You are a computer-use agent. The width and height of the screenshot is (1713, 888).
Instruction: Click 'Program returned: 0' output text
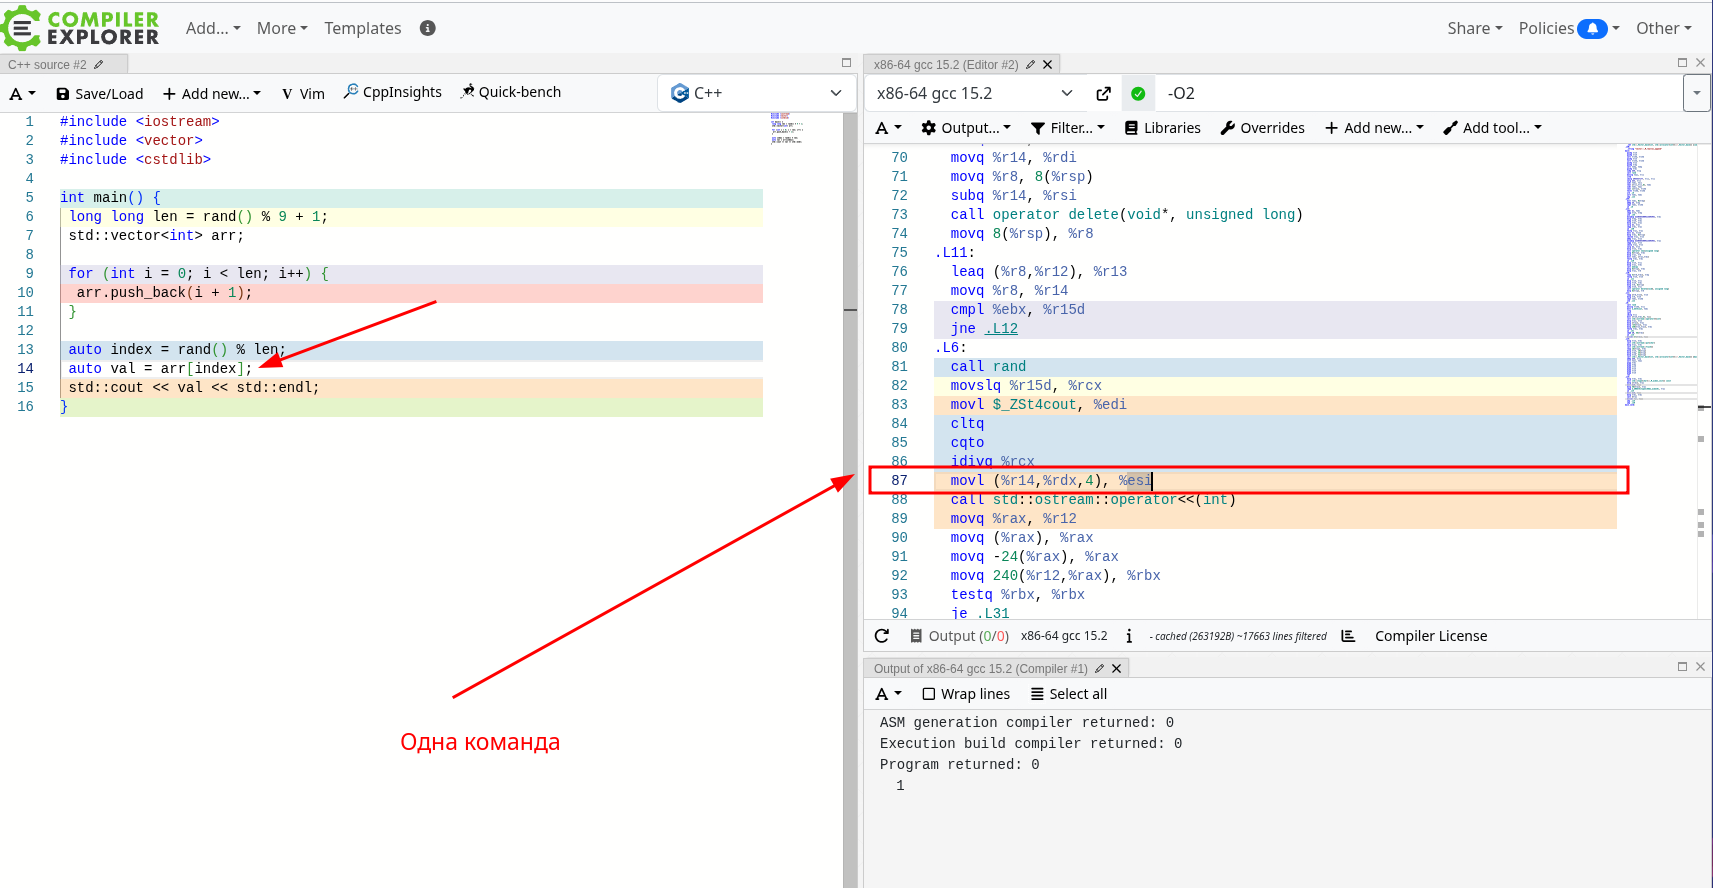coord(959,765)
